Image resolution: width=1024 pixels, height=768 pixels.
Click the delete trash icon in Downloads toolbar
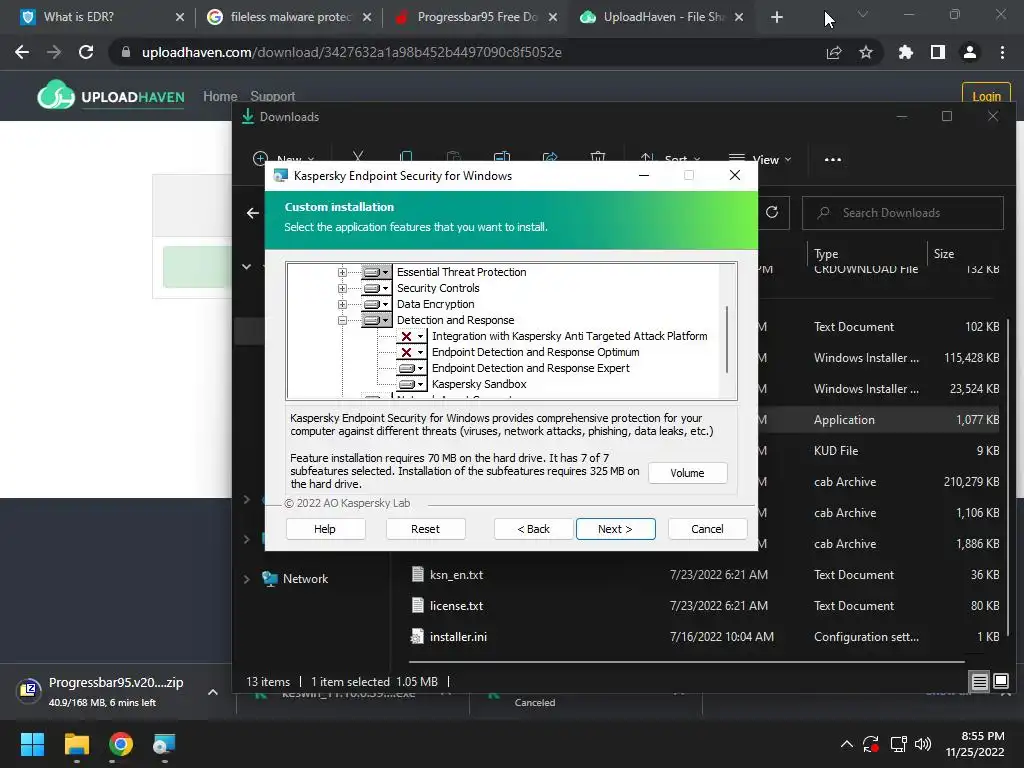(x=598, y=157)
